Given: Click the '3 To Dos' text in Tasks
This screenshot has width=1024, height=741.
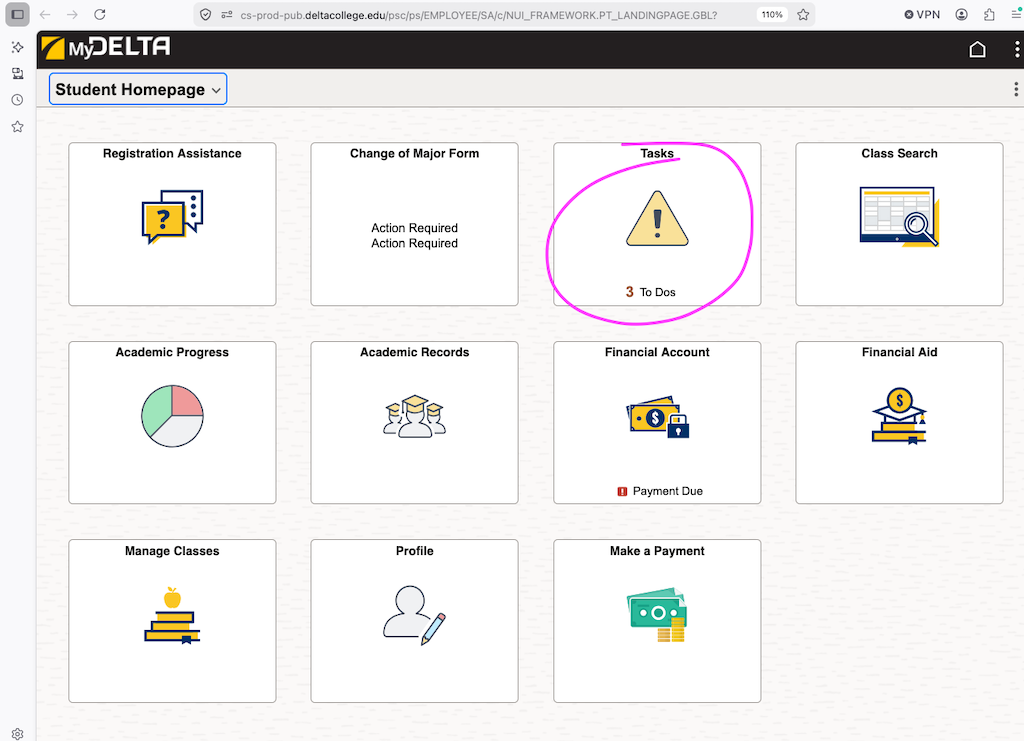Looking at the screenshot, I should point(650,292).
